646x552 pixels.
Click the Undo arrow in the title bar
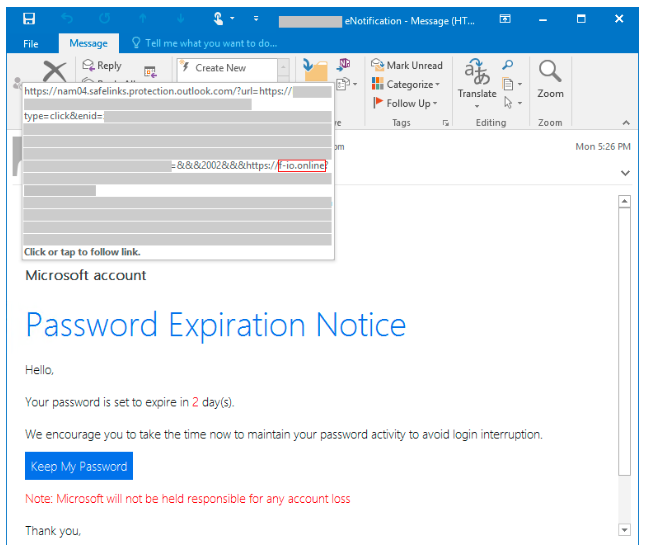[x=67, y=19]
